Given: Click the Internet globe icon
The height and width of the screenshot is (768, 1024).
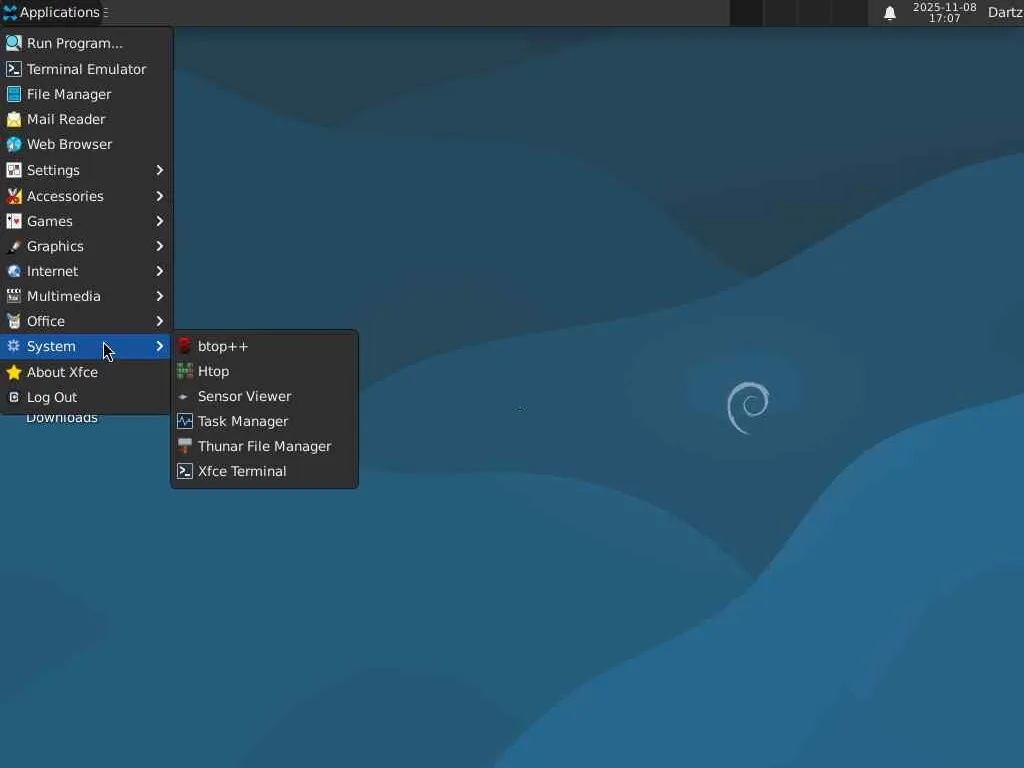Looking at the screenshot, I should tap(14, 271).
